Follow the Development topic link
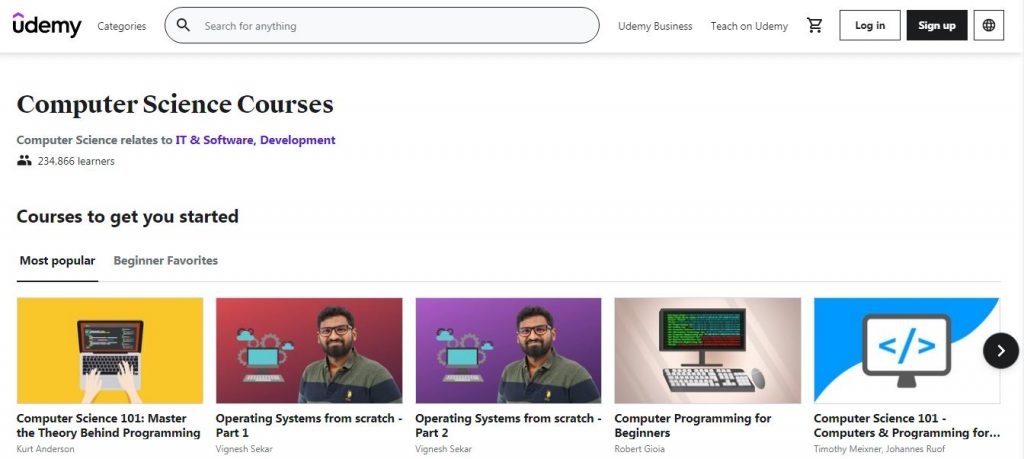Viewport: 1024px width, 459px height. point(298,140)
